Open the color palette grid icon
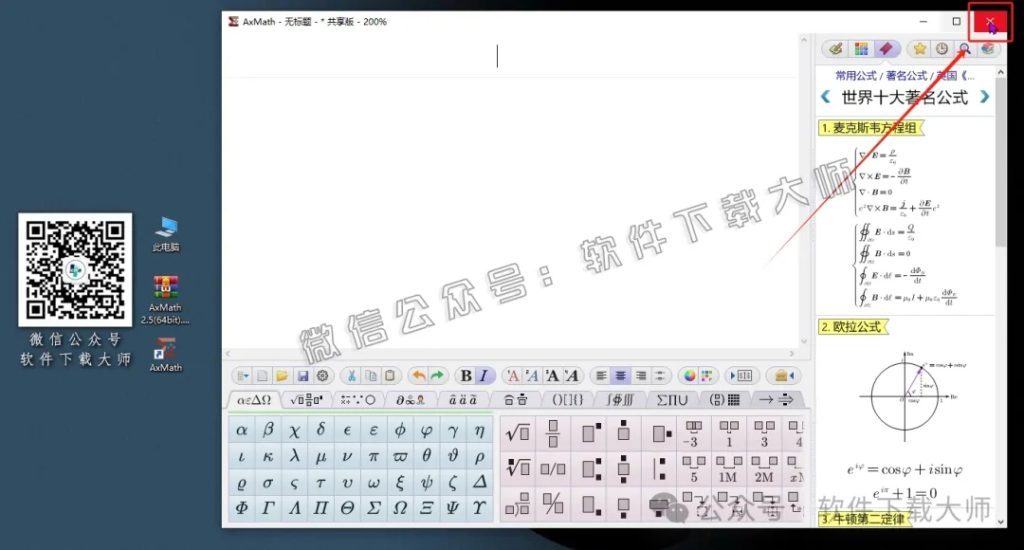Screen dimensions: 1024x550 [707, 376]
